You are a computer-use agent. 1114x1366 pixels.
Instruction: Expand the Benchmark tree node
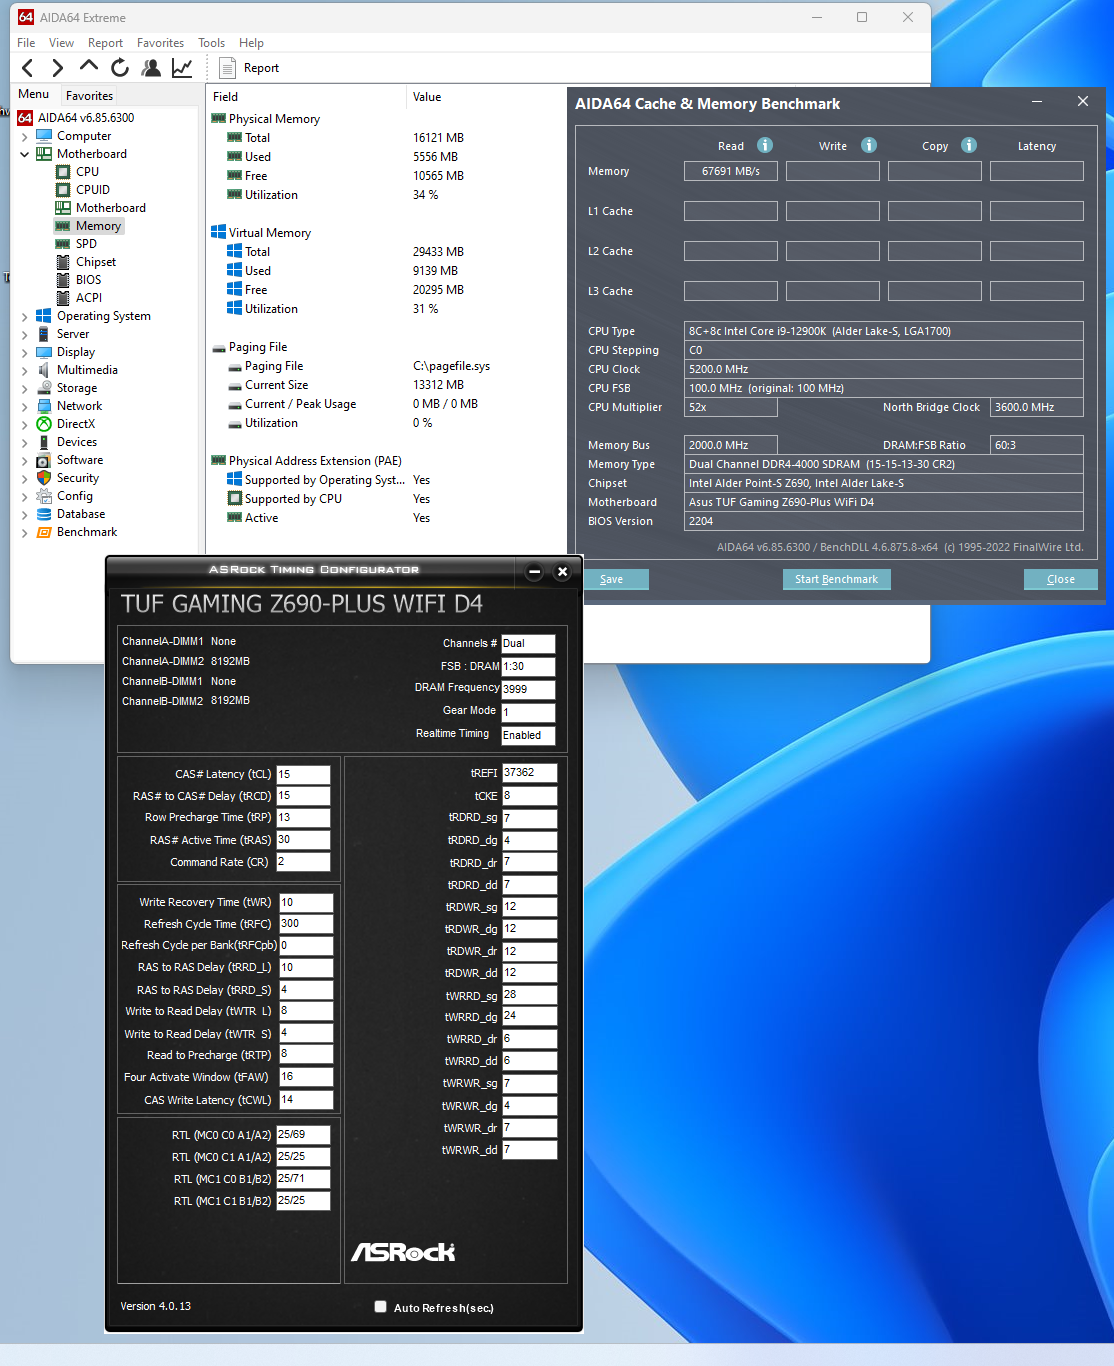[25, 532]
